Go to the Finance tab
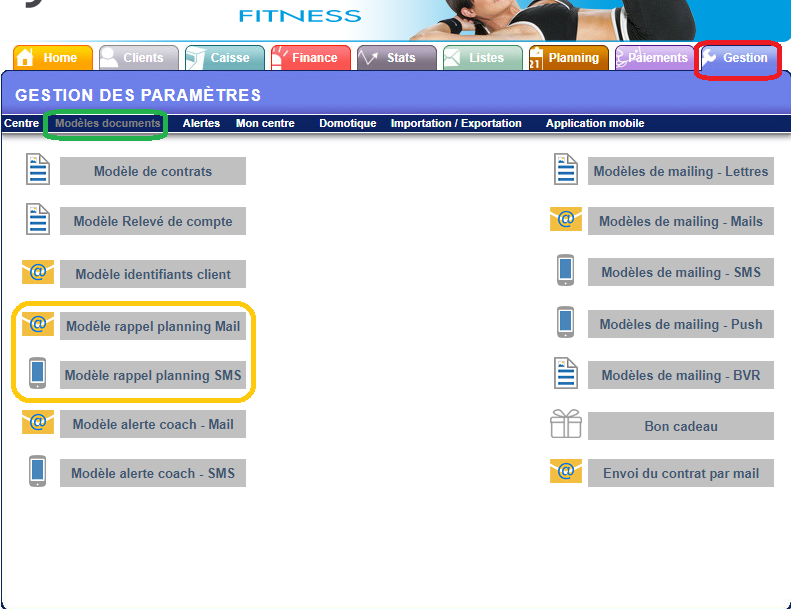Viewport: 791px width, 609px height. [311, 58]
